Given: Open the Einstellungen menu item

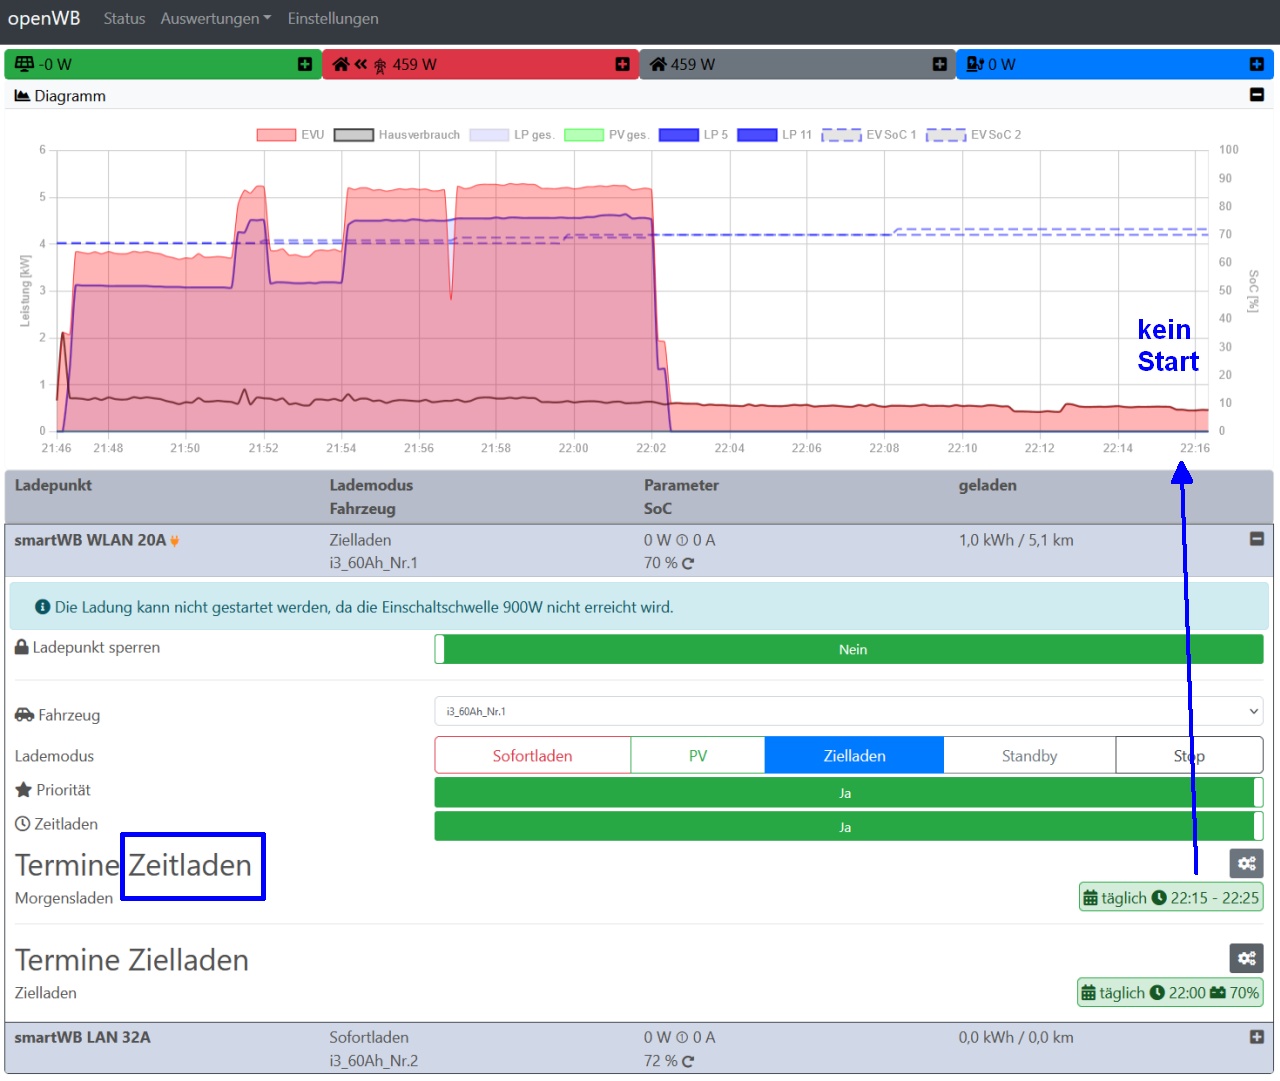Looking at the screenshot, I should click(333, 19).
